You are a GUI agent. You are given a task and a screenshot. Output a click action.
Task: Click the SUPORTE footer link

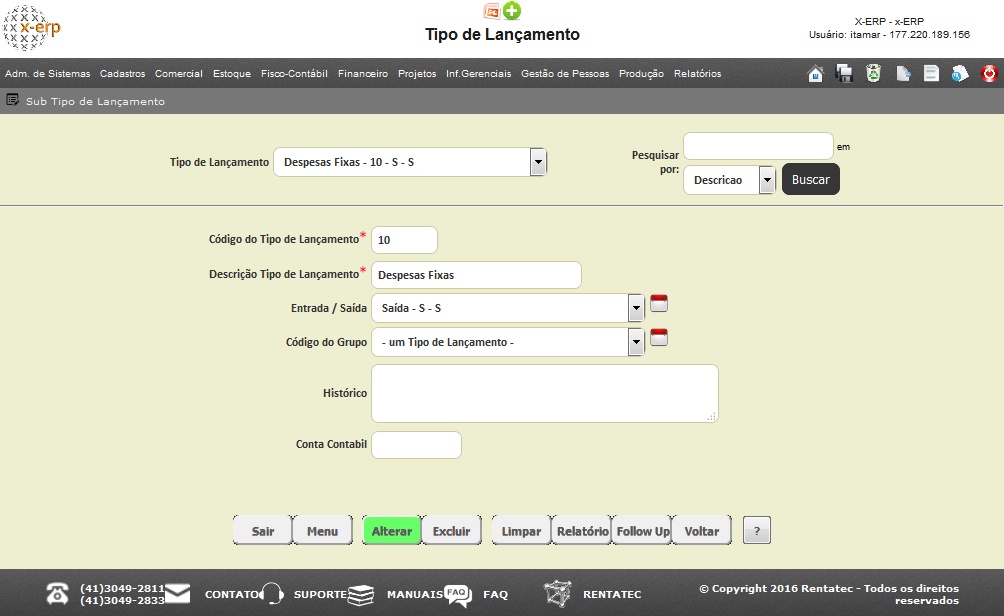pyautogui.click(x=320, y=594)
